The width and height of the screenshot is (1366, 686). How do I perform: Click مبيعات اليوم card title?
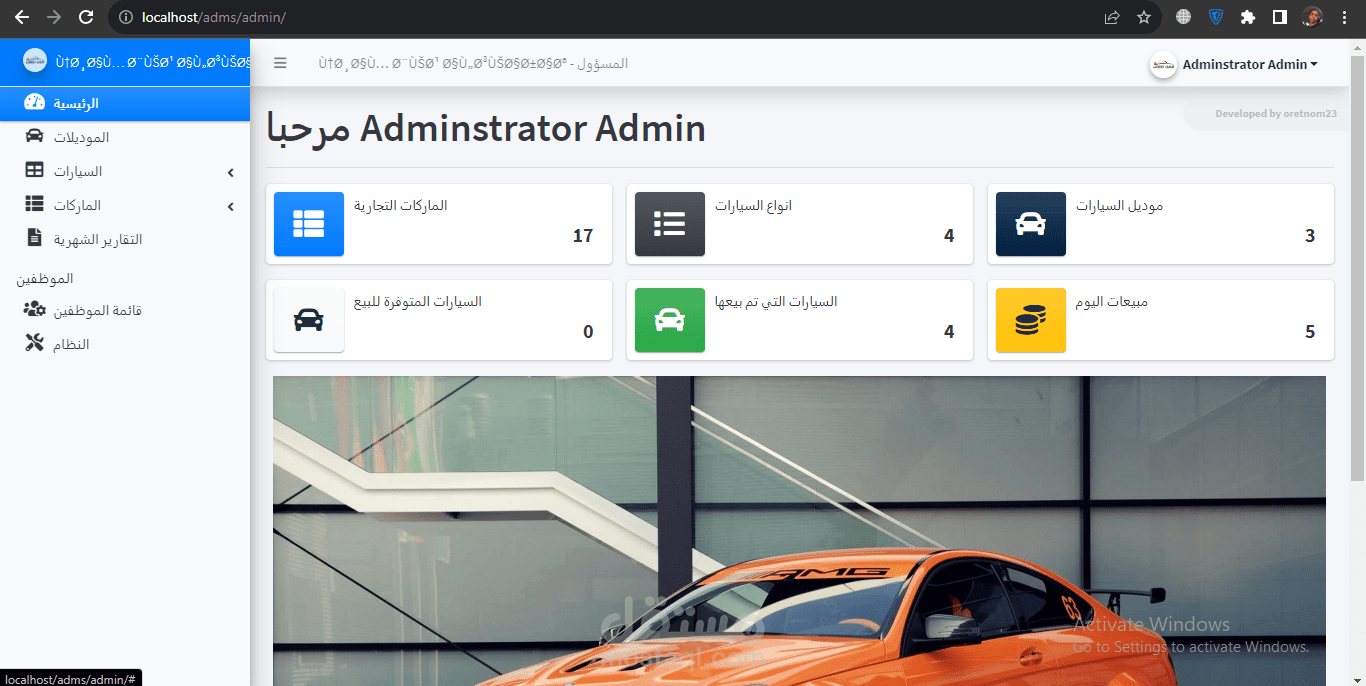[1112, 301]
